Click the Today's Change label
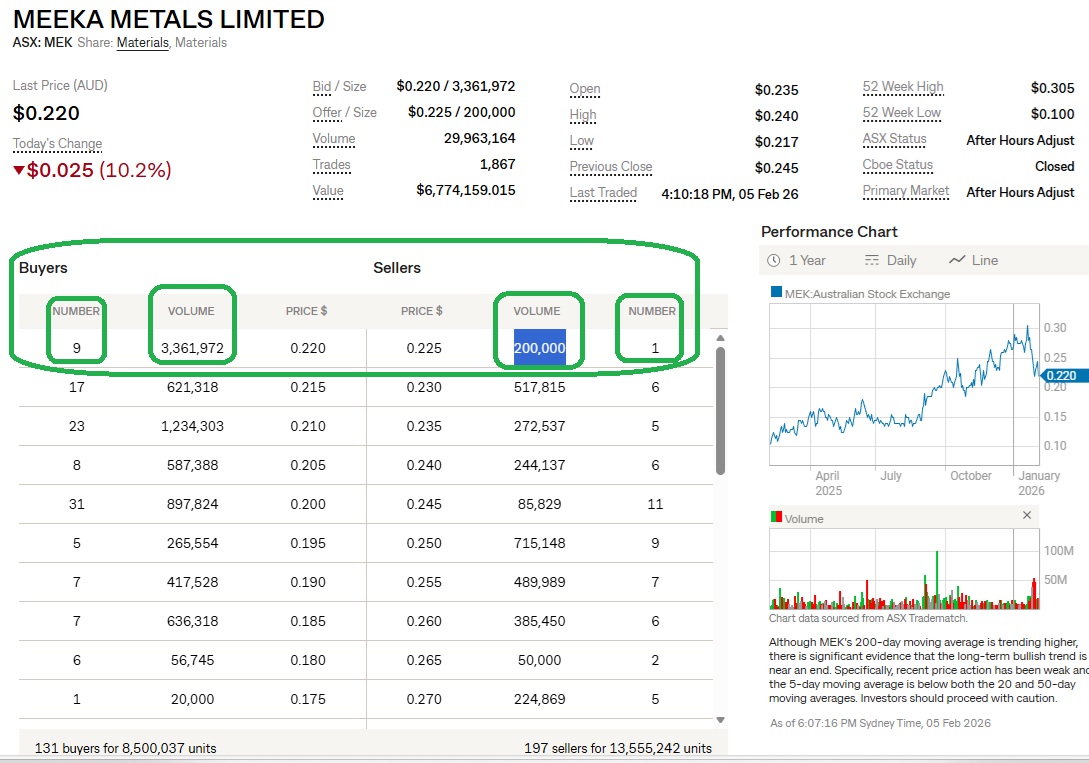 pos(57,144)
